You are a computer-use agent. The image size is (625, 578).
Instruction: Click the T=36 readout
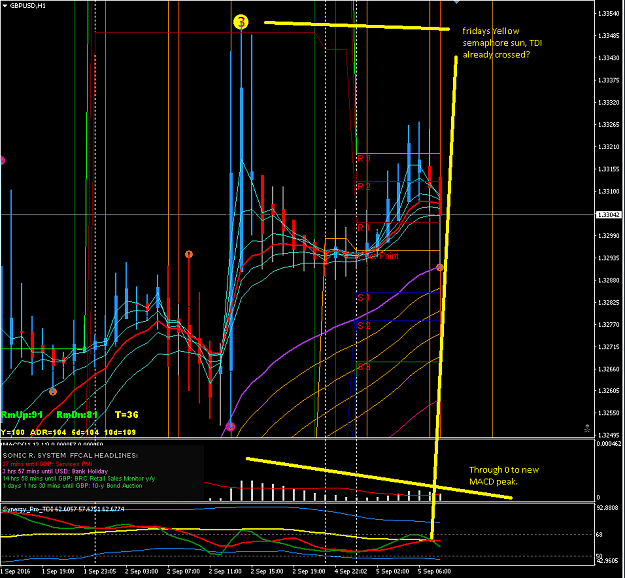(x=126, y=415)
